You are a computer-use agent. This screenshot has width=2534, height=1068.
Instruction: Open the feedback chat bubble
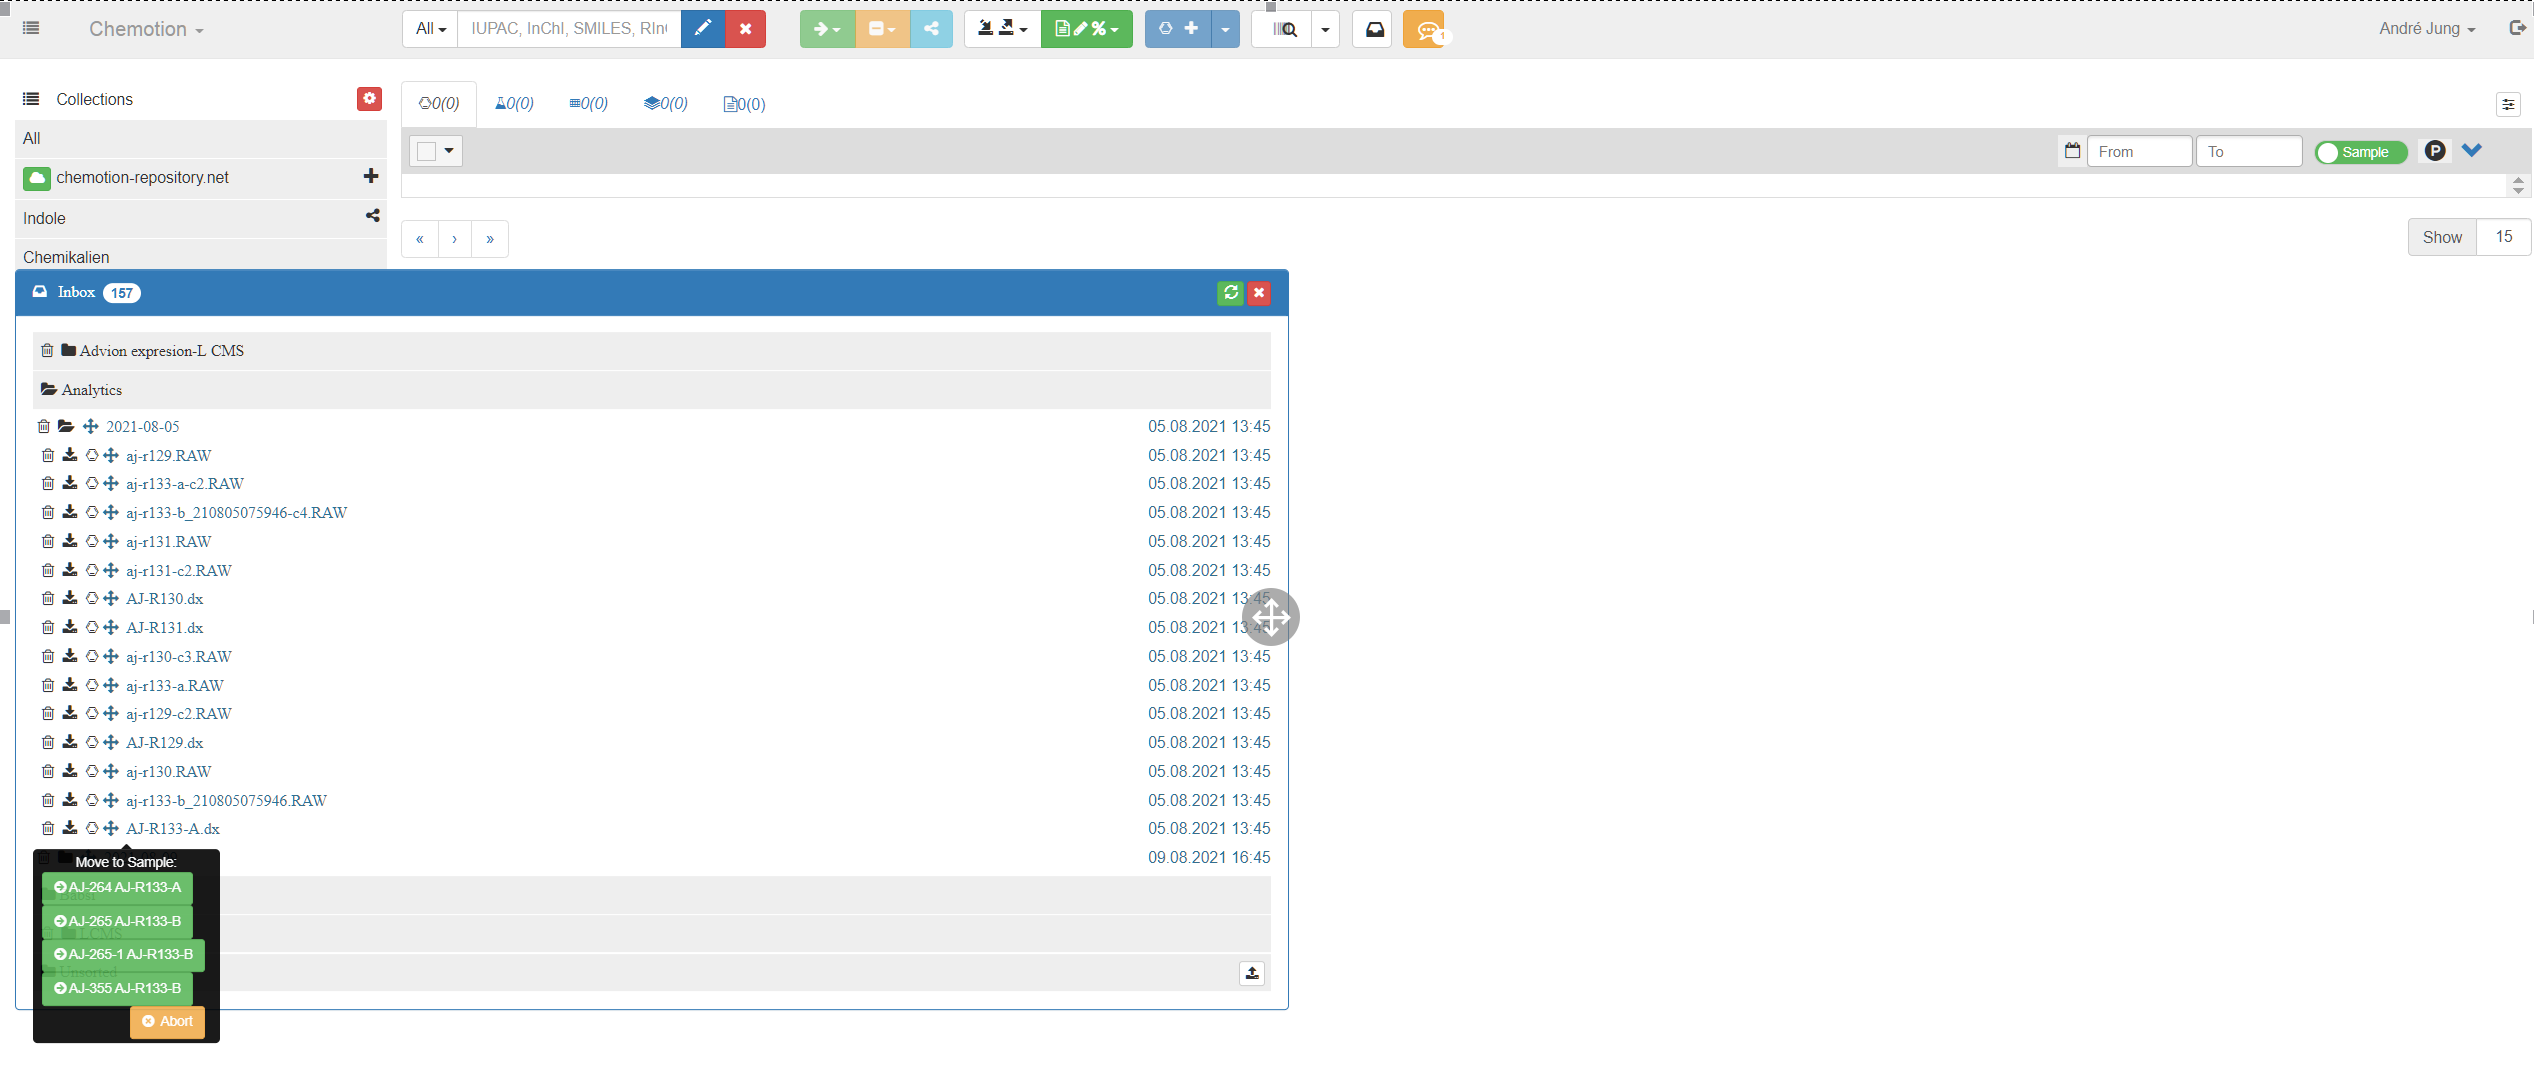(x=1423, y=29)
